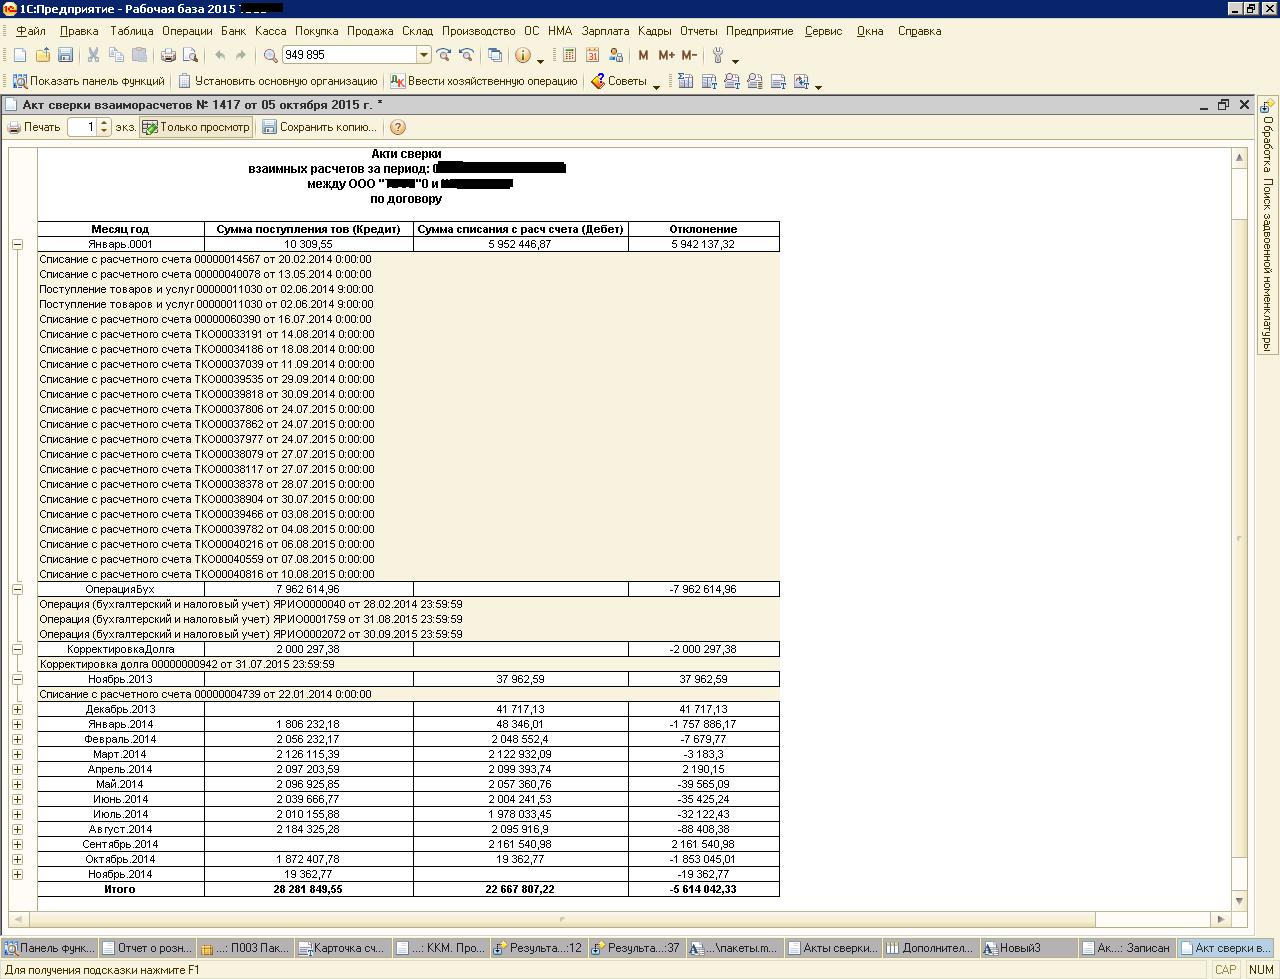1280x979 pixels.
Task: Collapse the ОперацияБух group
Action: click(x=17, y=589)
